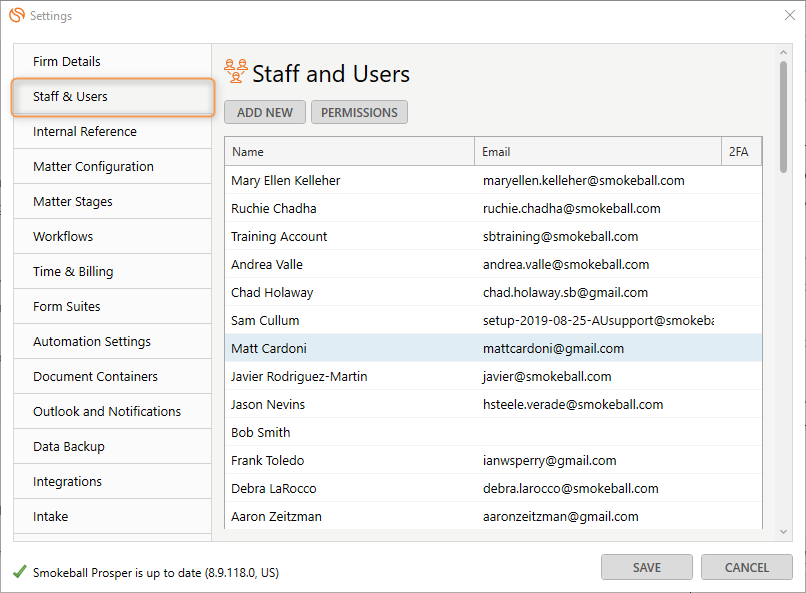Viewport: 806px width, 593px height.
Task: Click the ianwsperry@gmail.com email cell
Action: (549, 460)
